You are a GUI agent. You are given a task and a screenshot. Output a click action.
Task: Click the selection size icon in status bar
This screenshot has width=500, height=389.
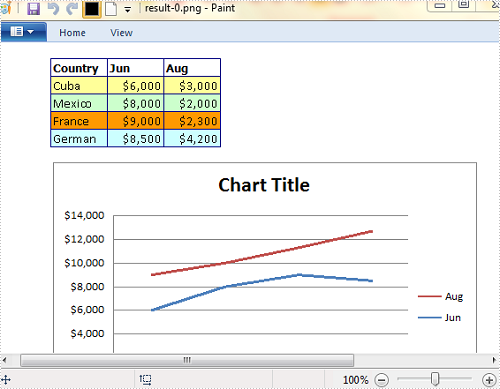tap(145, 379)
